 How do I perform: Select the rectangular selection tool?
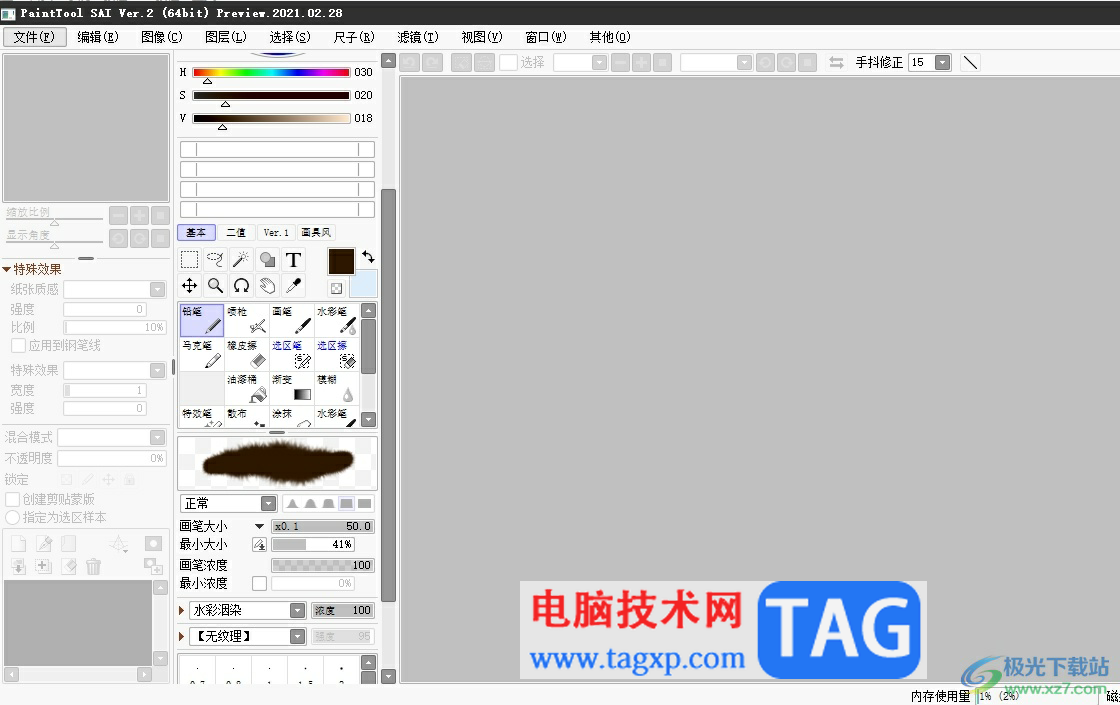(x=189, y=259)
